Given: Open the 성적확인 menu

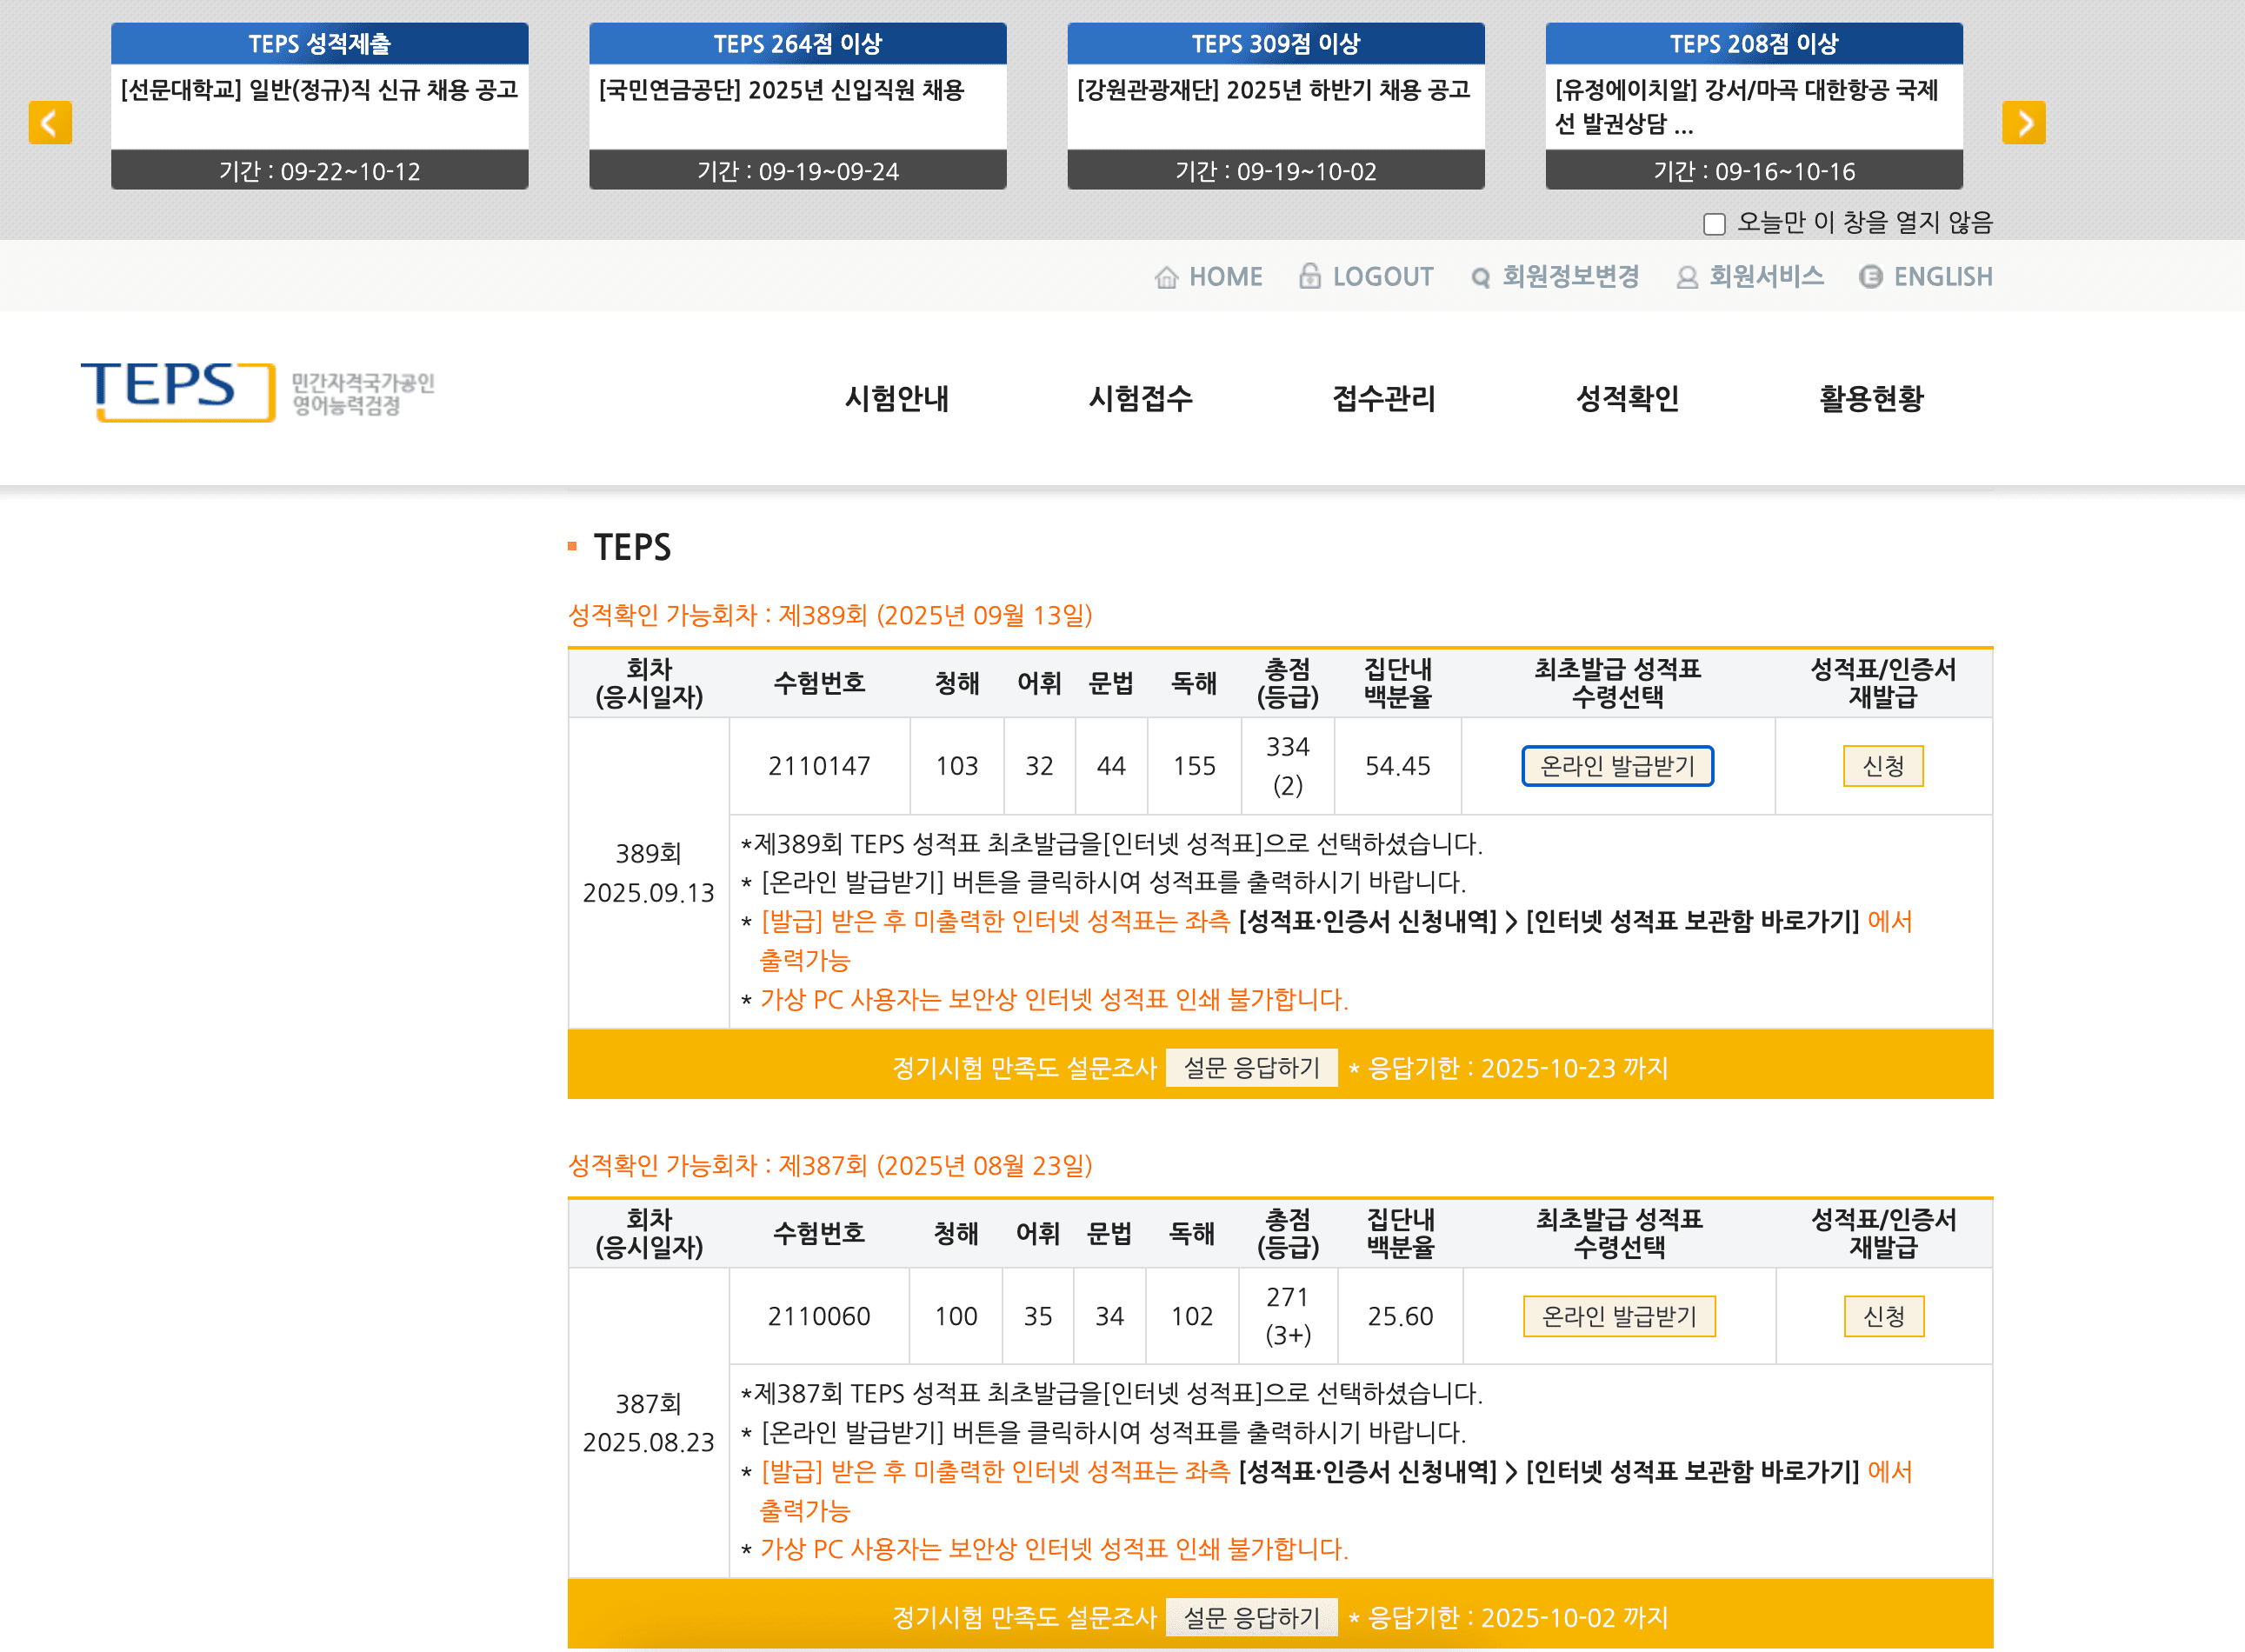Looking at the screenshot, I should coord(1627,398).
